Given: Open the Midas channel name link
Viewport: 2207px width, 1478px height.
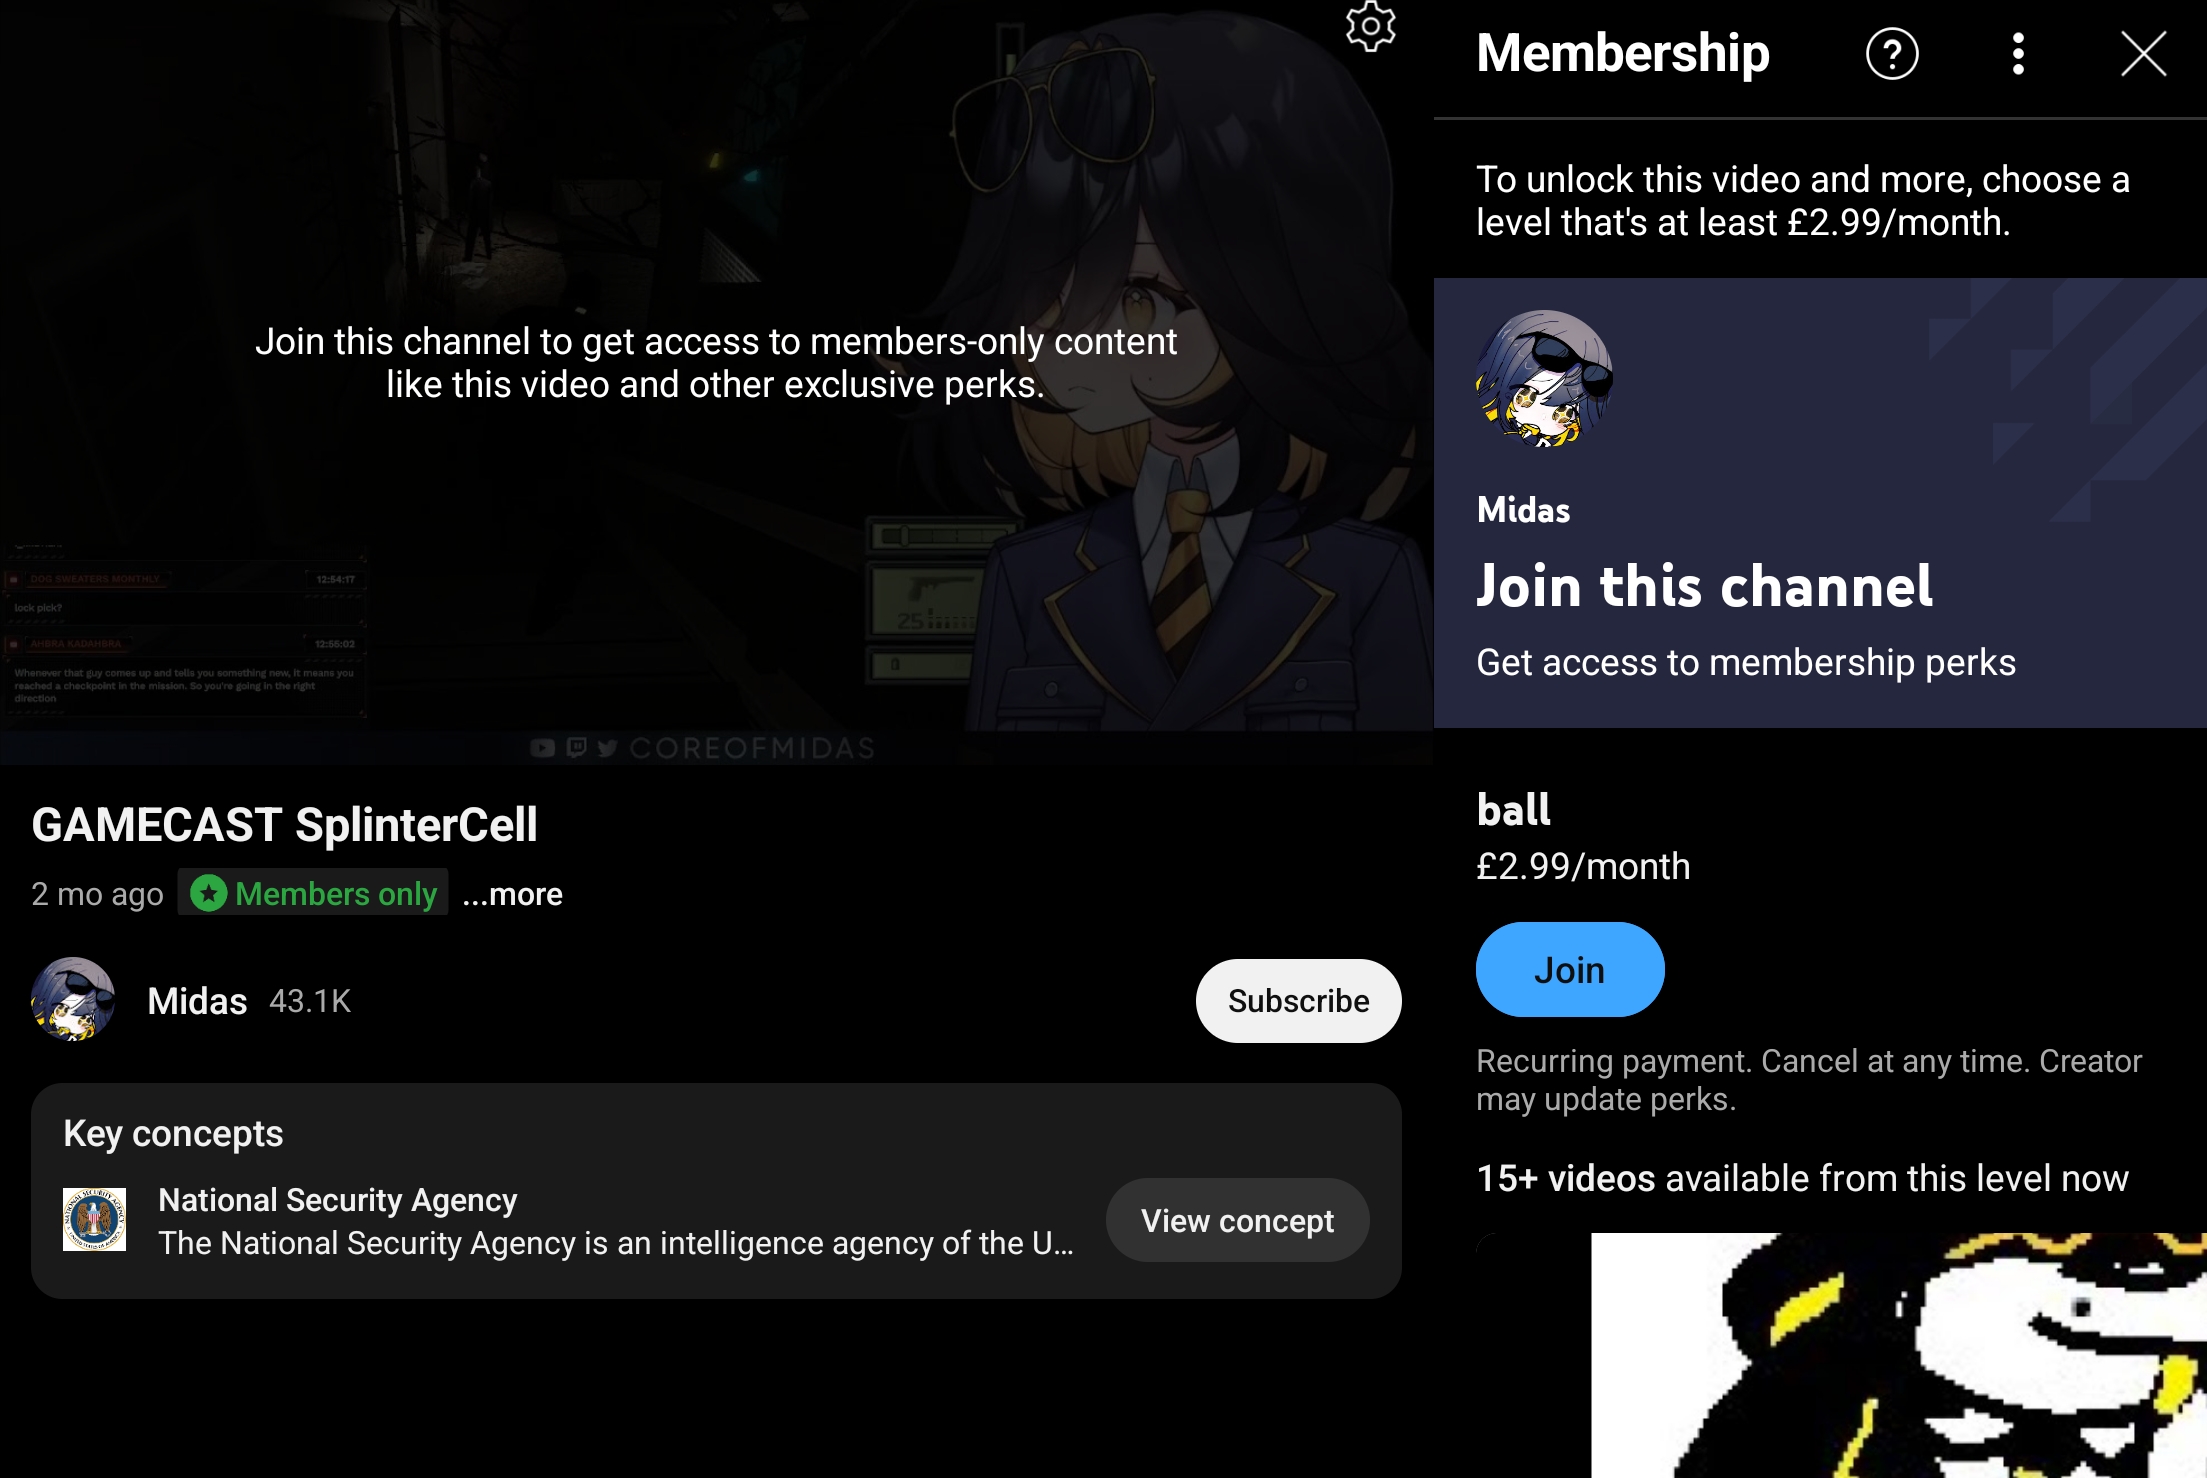Looking at the screenshot, I should pyautogui.click(x=197, y=1001).
